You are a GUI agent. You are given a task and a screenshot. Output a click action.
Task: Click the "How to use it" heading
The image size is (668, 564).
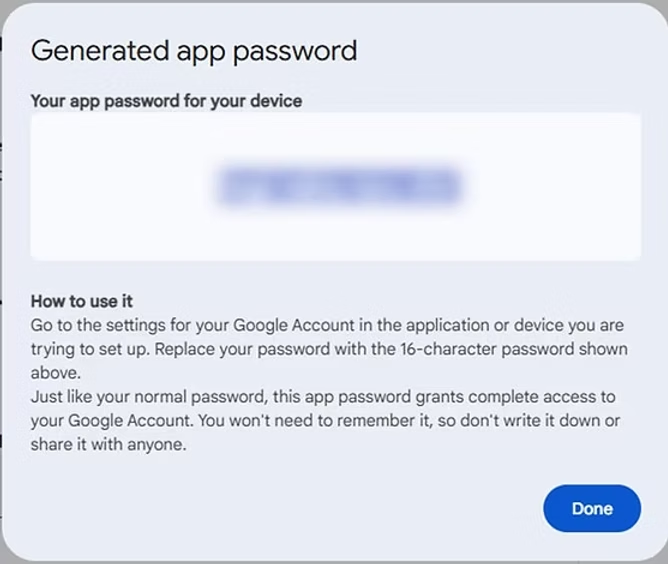pos(82,301)
